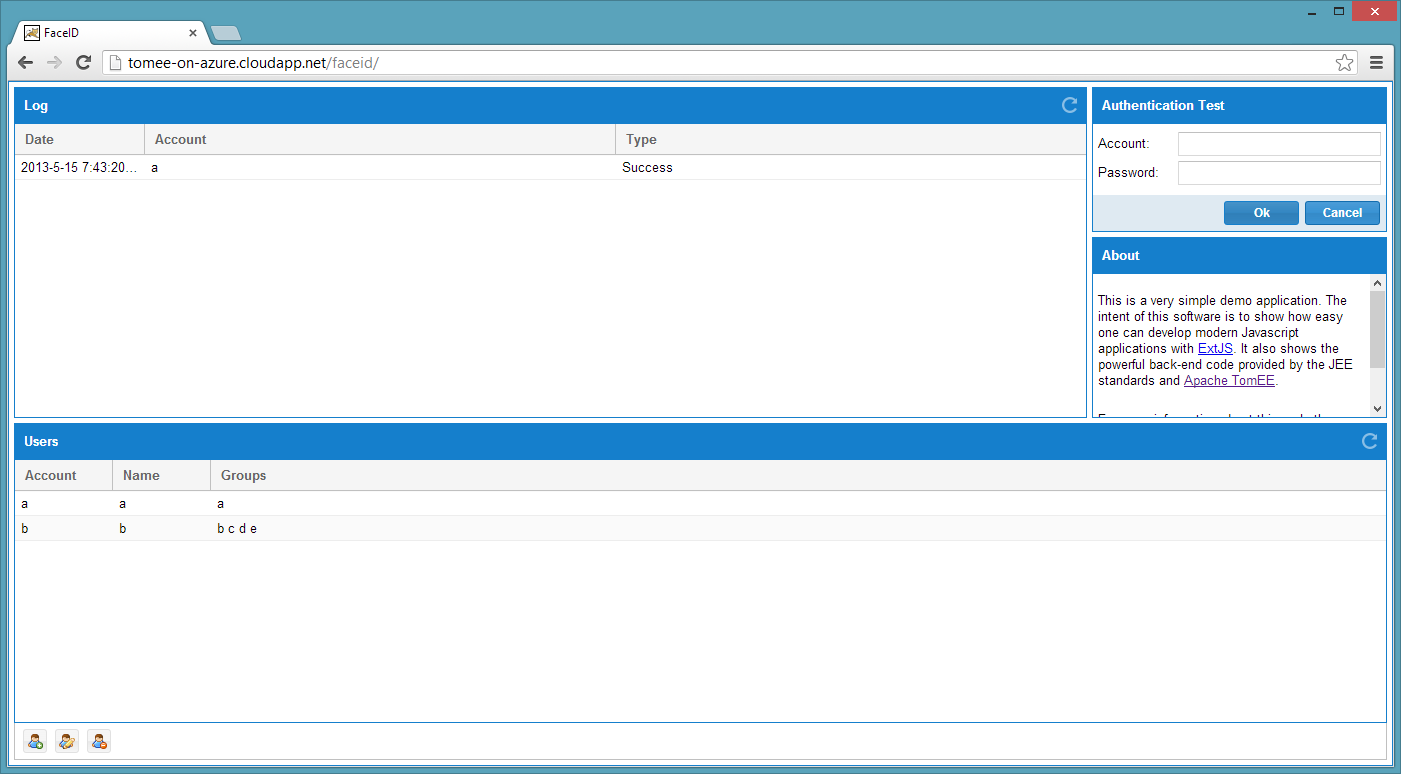Screen dimensions: 1401x774
Task: Open the Apache TomEE link
Action: coord(1229,380)
